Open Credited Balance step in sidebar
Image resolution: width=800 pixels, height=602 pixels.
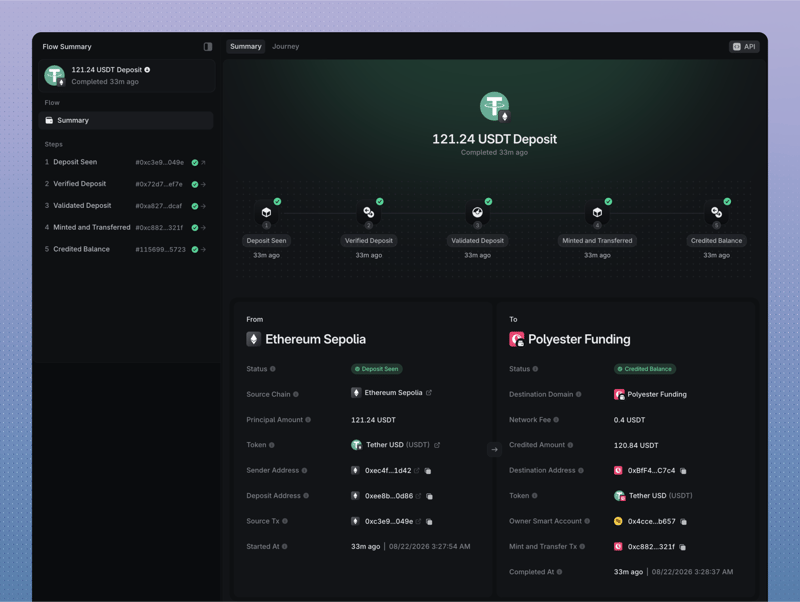[126, 249]
